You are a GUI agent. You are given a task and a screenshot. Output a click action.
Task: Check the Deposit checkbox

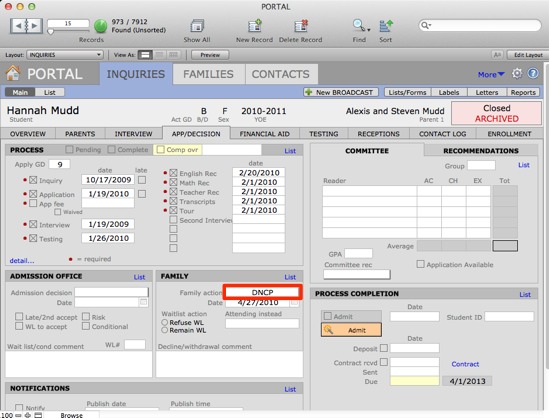tap(384, 348)
